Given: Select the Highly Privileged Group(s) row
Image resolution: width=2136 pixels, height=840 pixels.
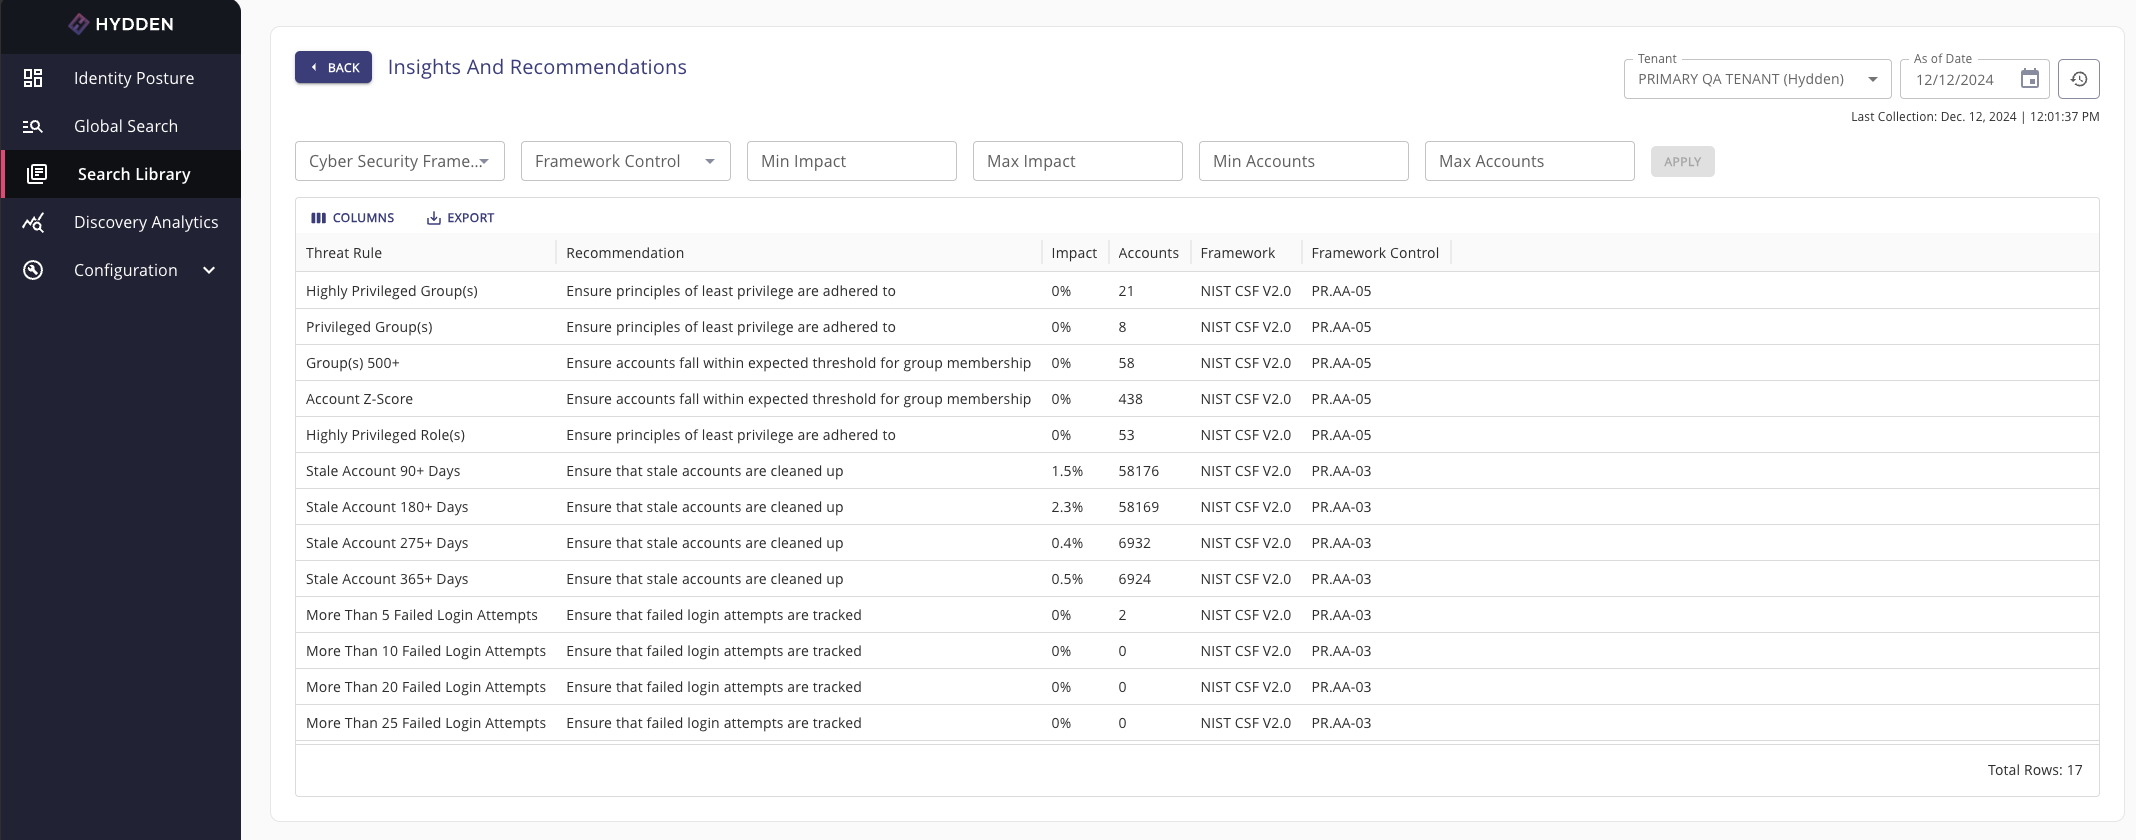Looking at the screenshot, I should click(x=1197, y=291).
